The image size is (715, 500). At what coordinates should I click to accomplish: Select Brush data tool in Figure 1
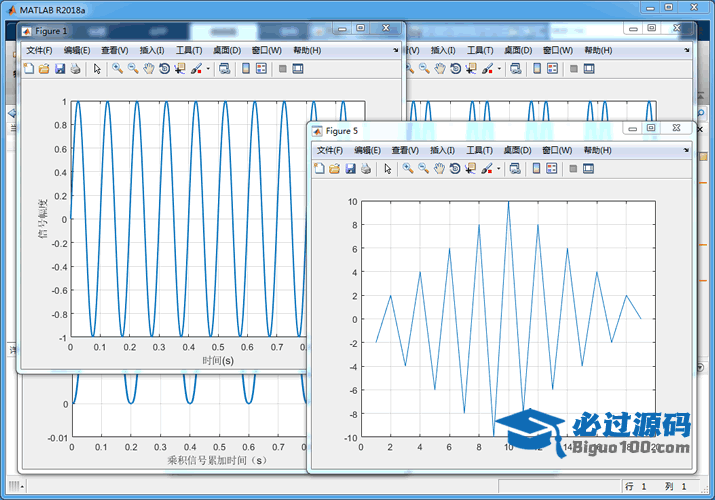pos(196,69)
